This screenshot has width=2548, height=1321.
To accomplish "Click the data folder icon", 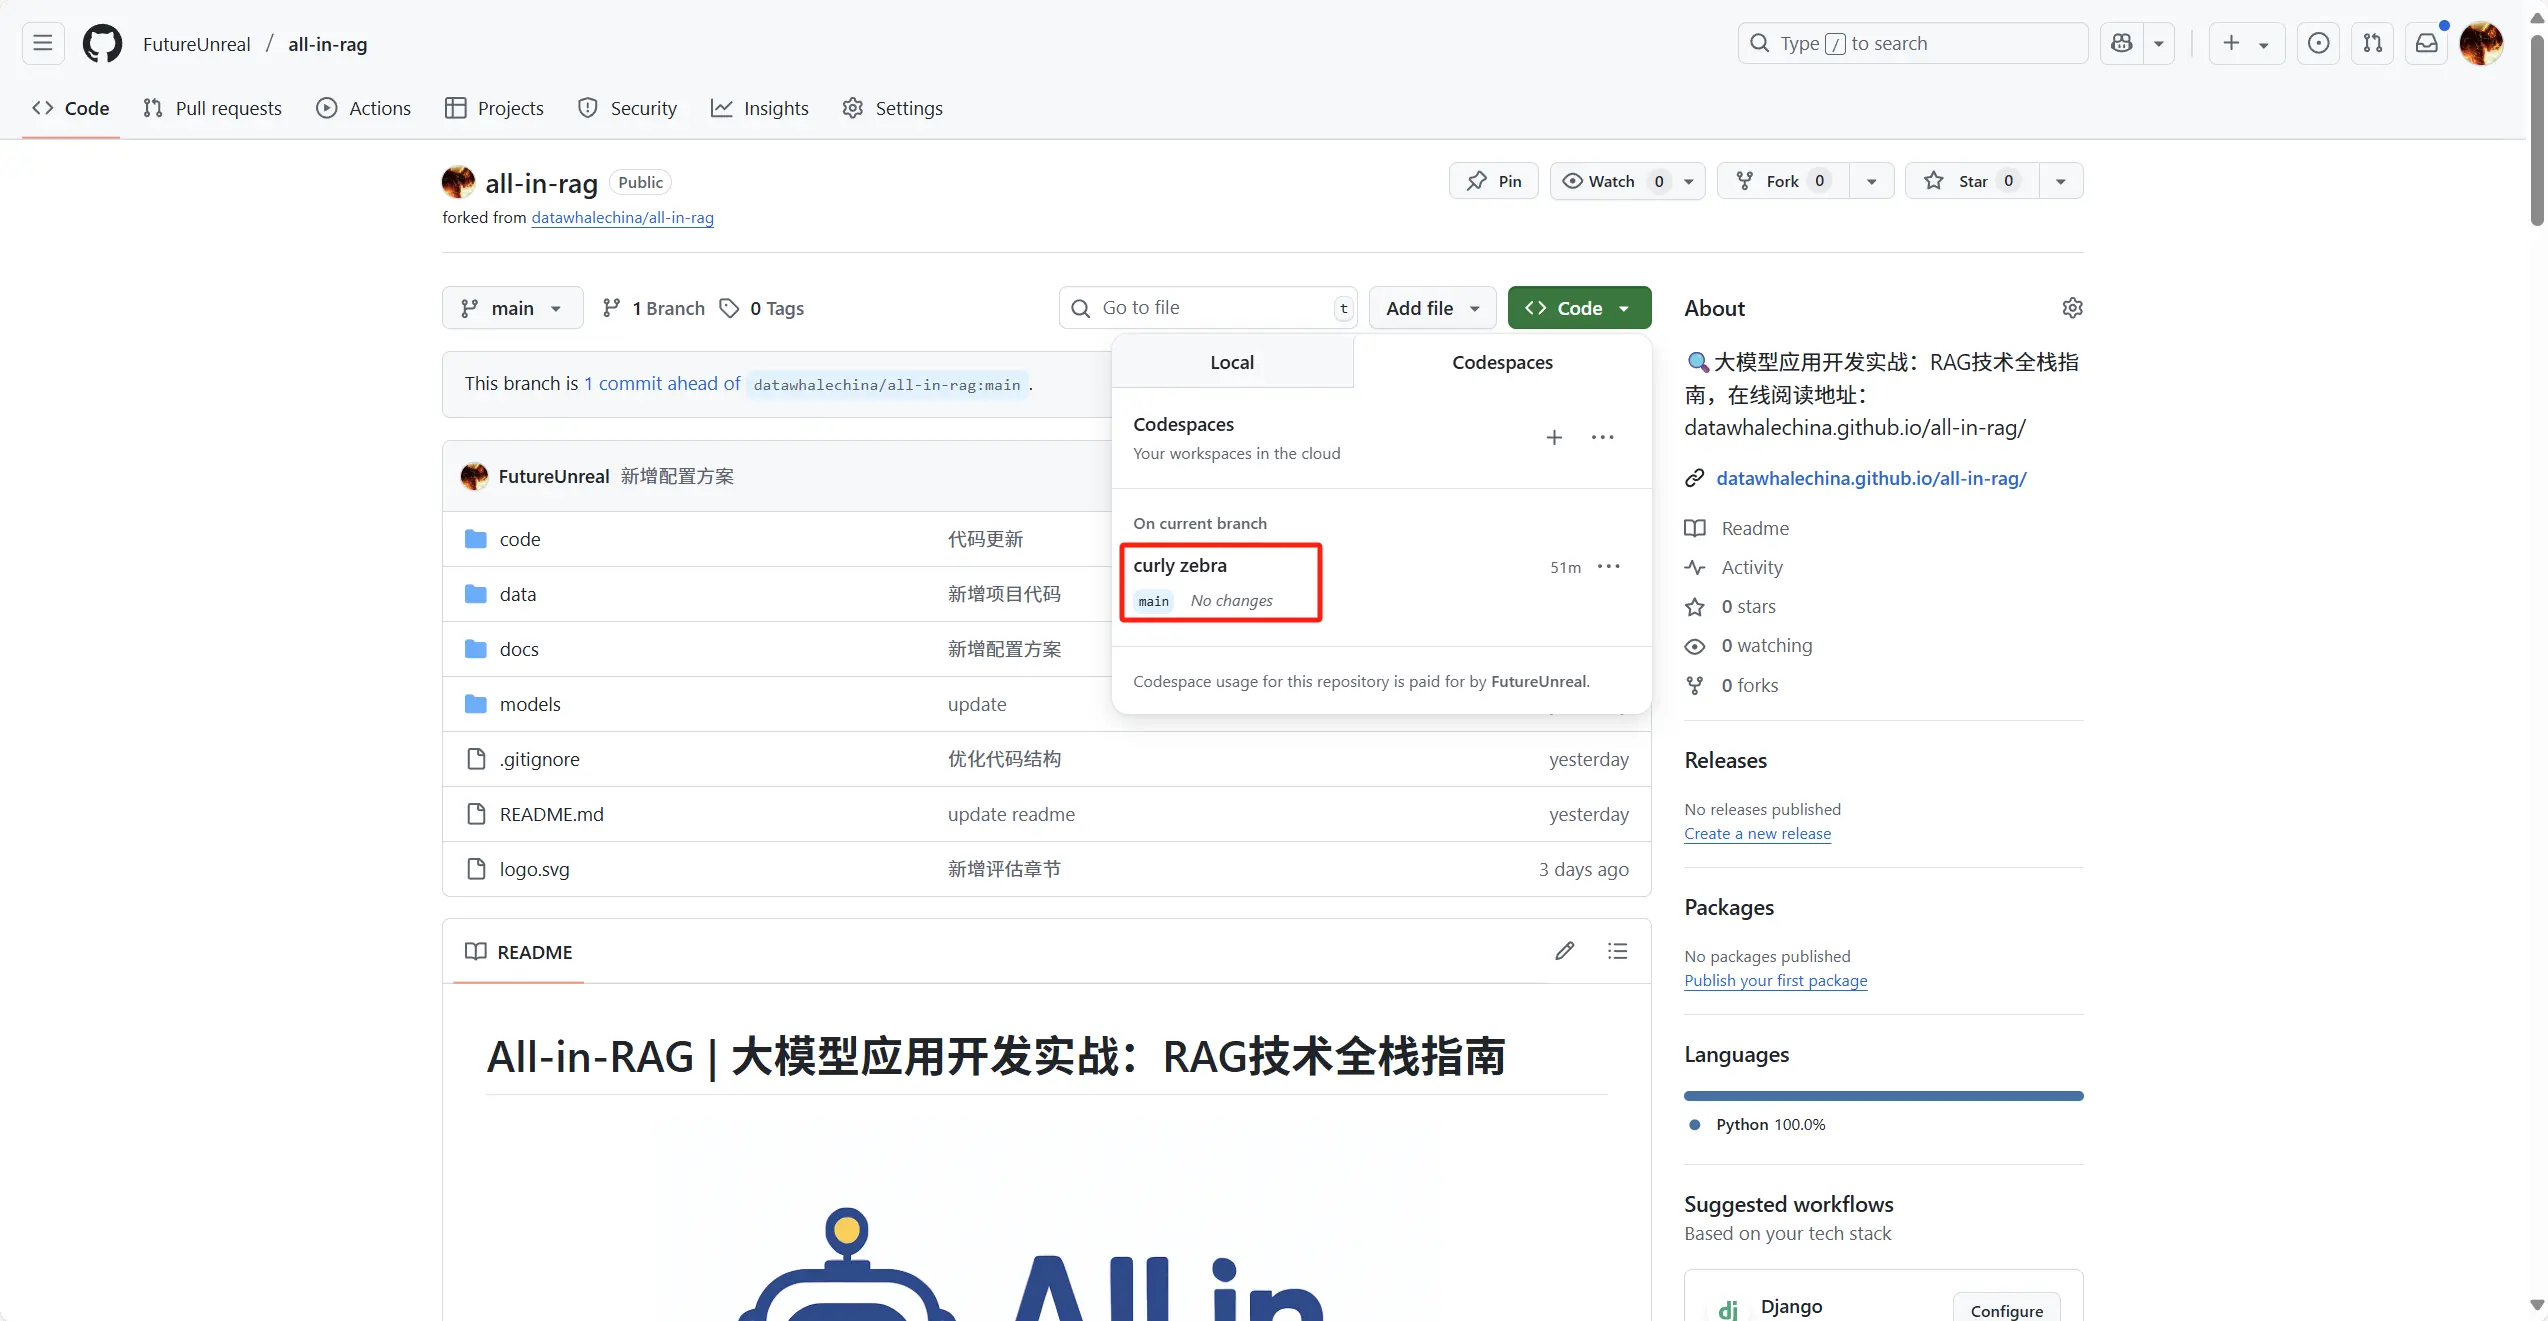I will point(476,594).
